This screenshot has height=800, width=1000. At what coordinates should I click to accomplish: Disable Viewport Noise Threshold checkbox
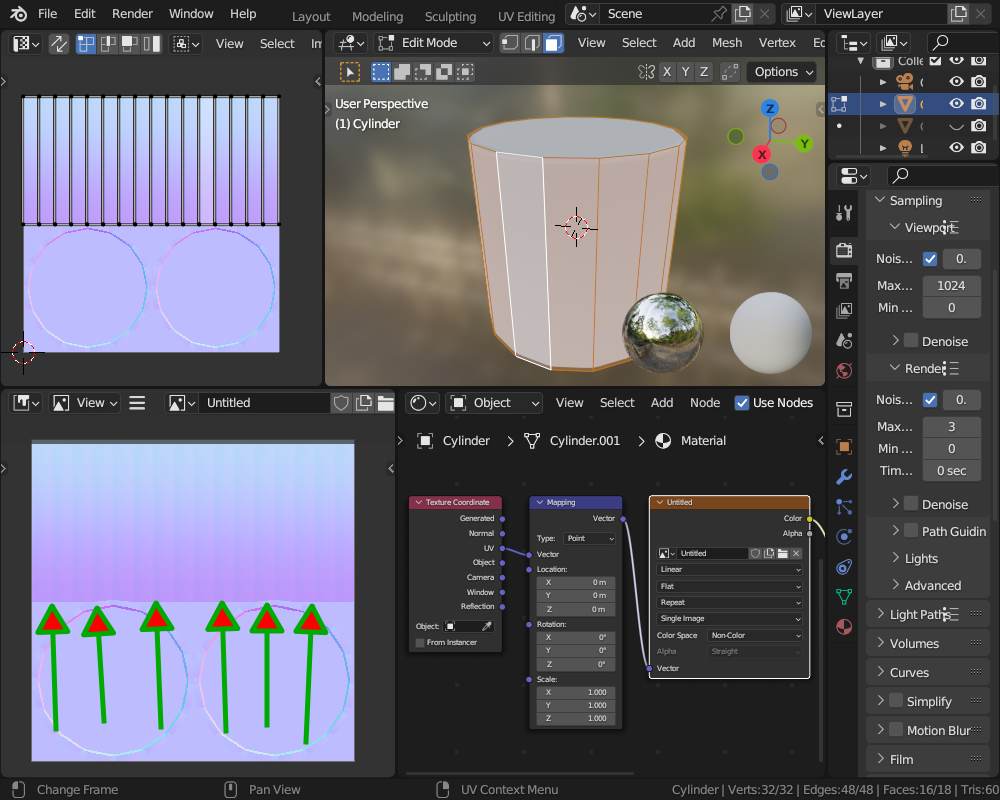point(930,258)
